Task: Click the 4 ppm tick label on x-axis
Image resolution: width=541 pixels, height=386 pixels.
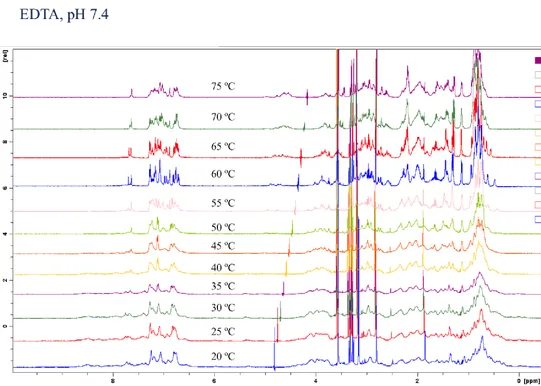Action: 316,381
